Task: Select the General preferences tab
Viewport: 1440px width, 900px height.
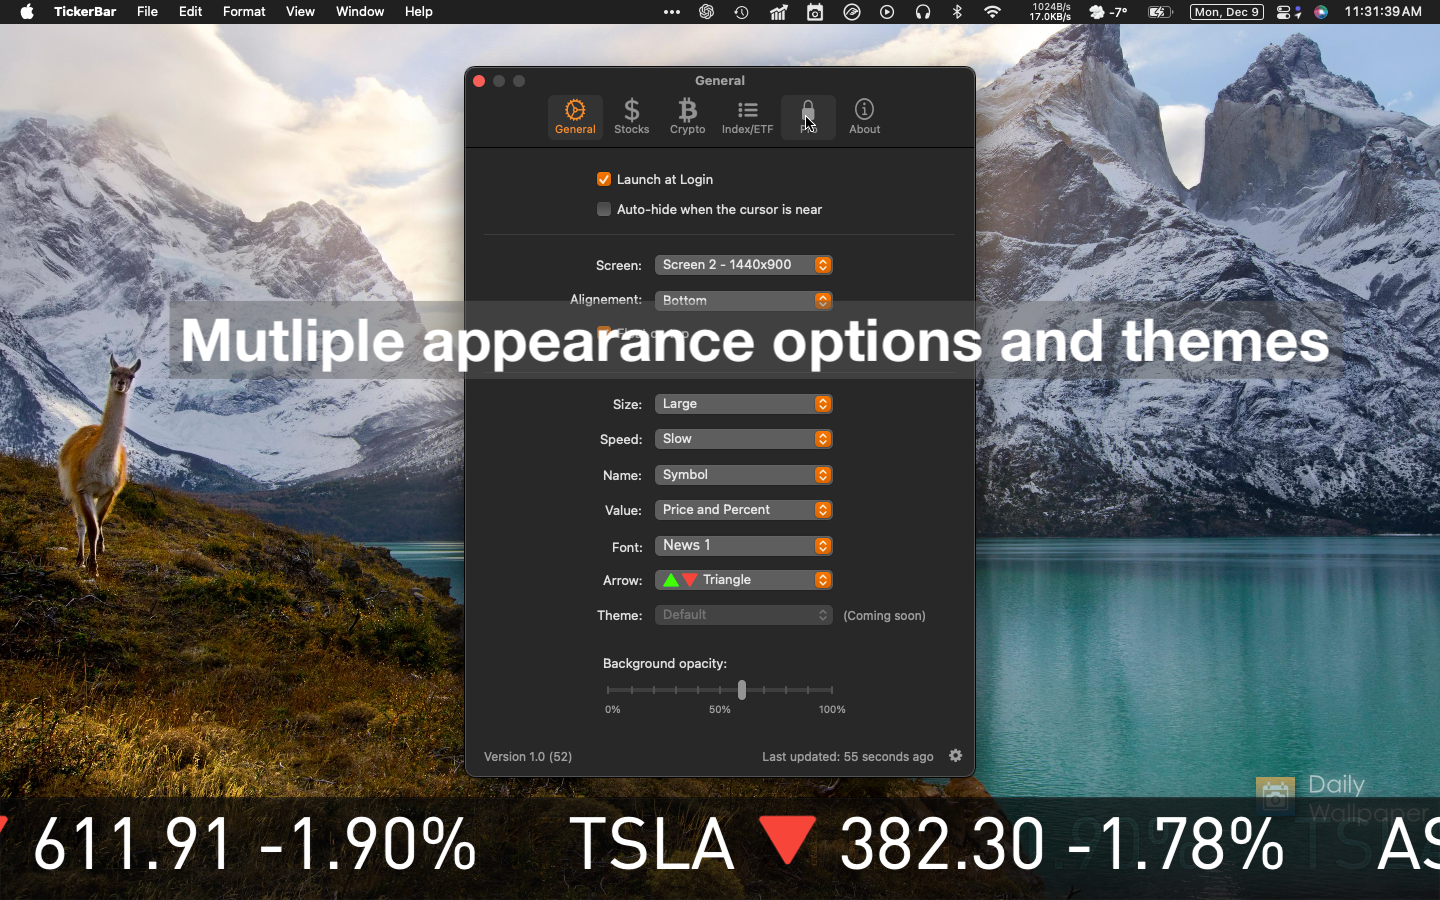Action: 575,117
